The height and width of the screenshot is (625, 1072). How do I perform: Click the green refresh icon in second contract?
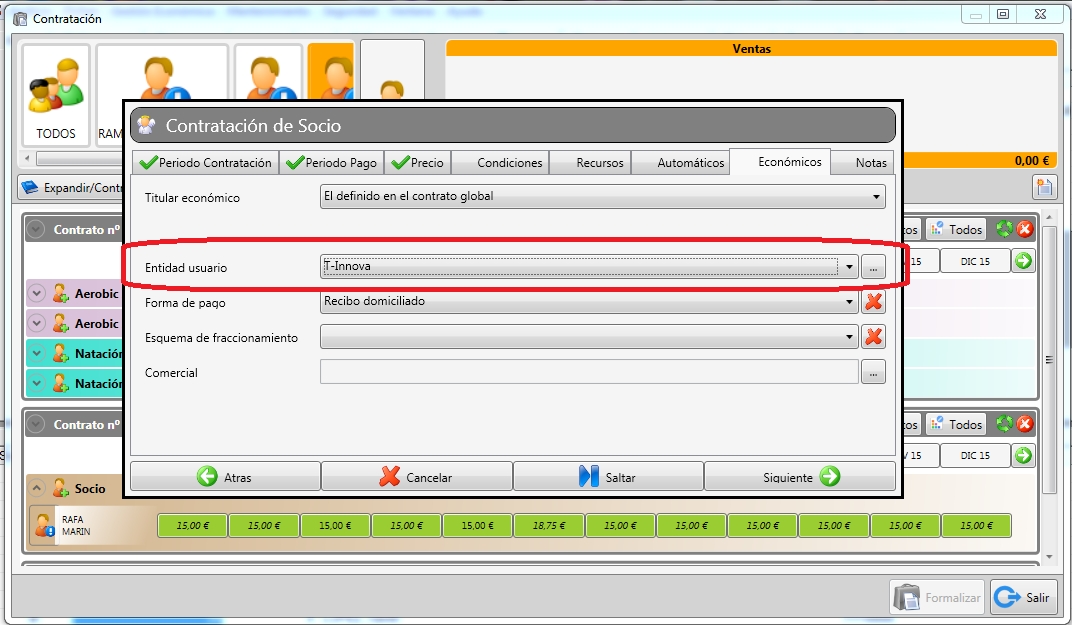pyautogui.click(x=1004, y=424)
